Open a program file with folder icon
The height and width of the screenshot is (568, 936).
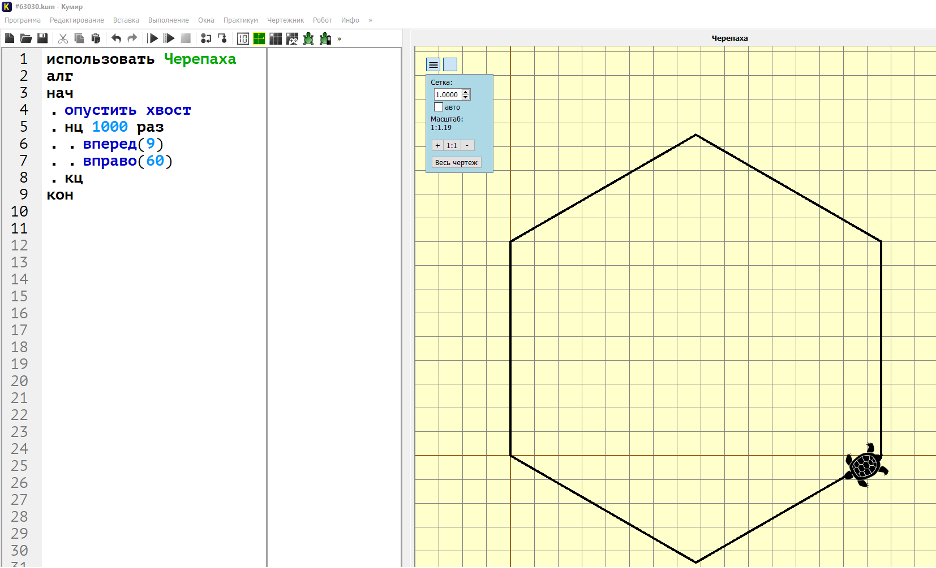(x=26, y=38)
